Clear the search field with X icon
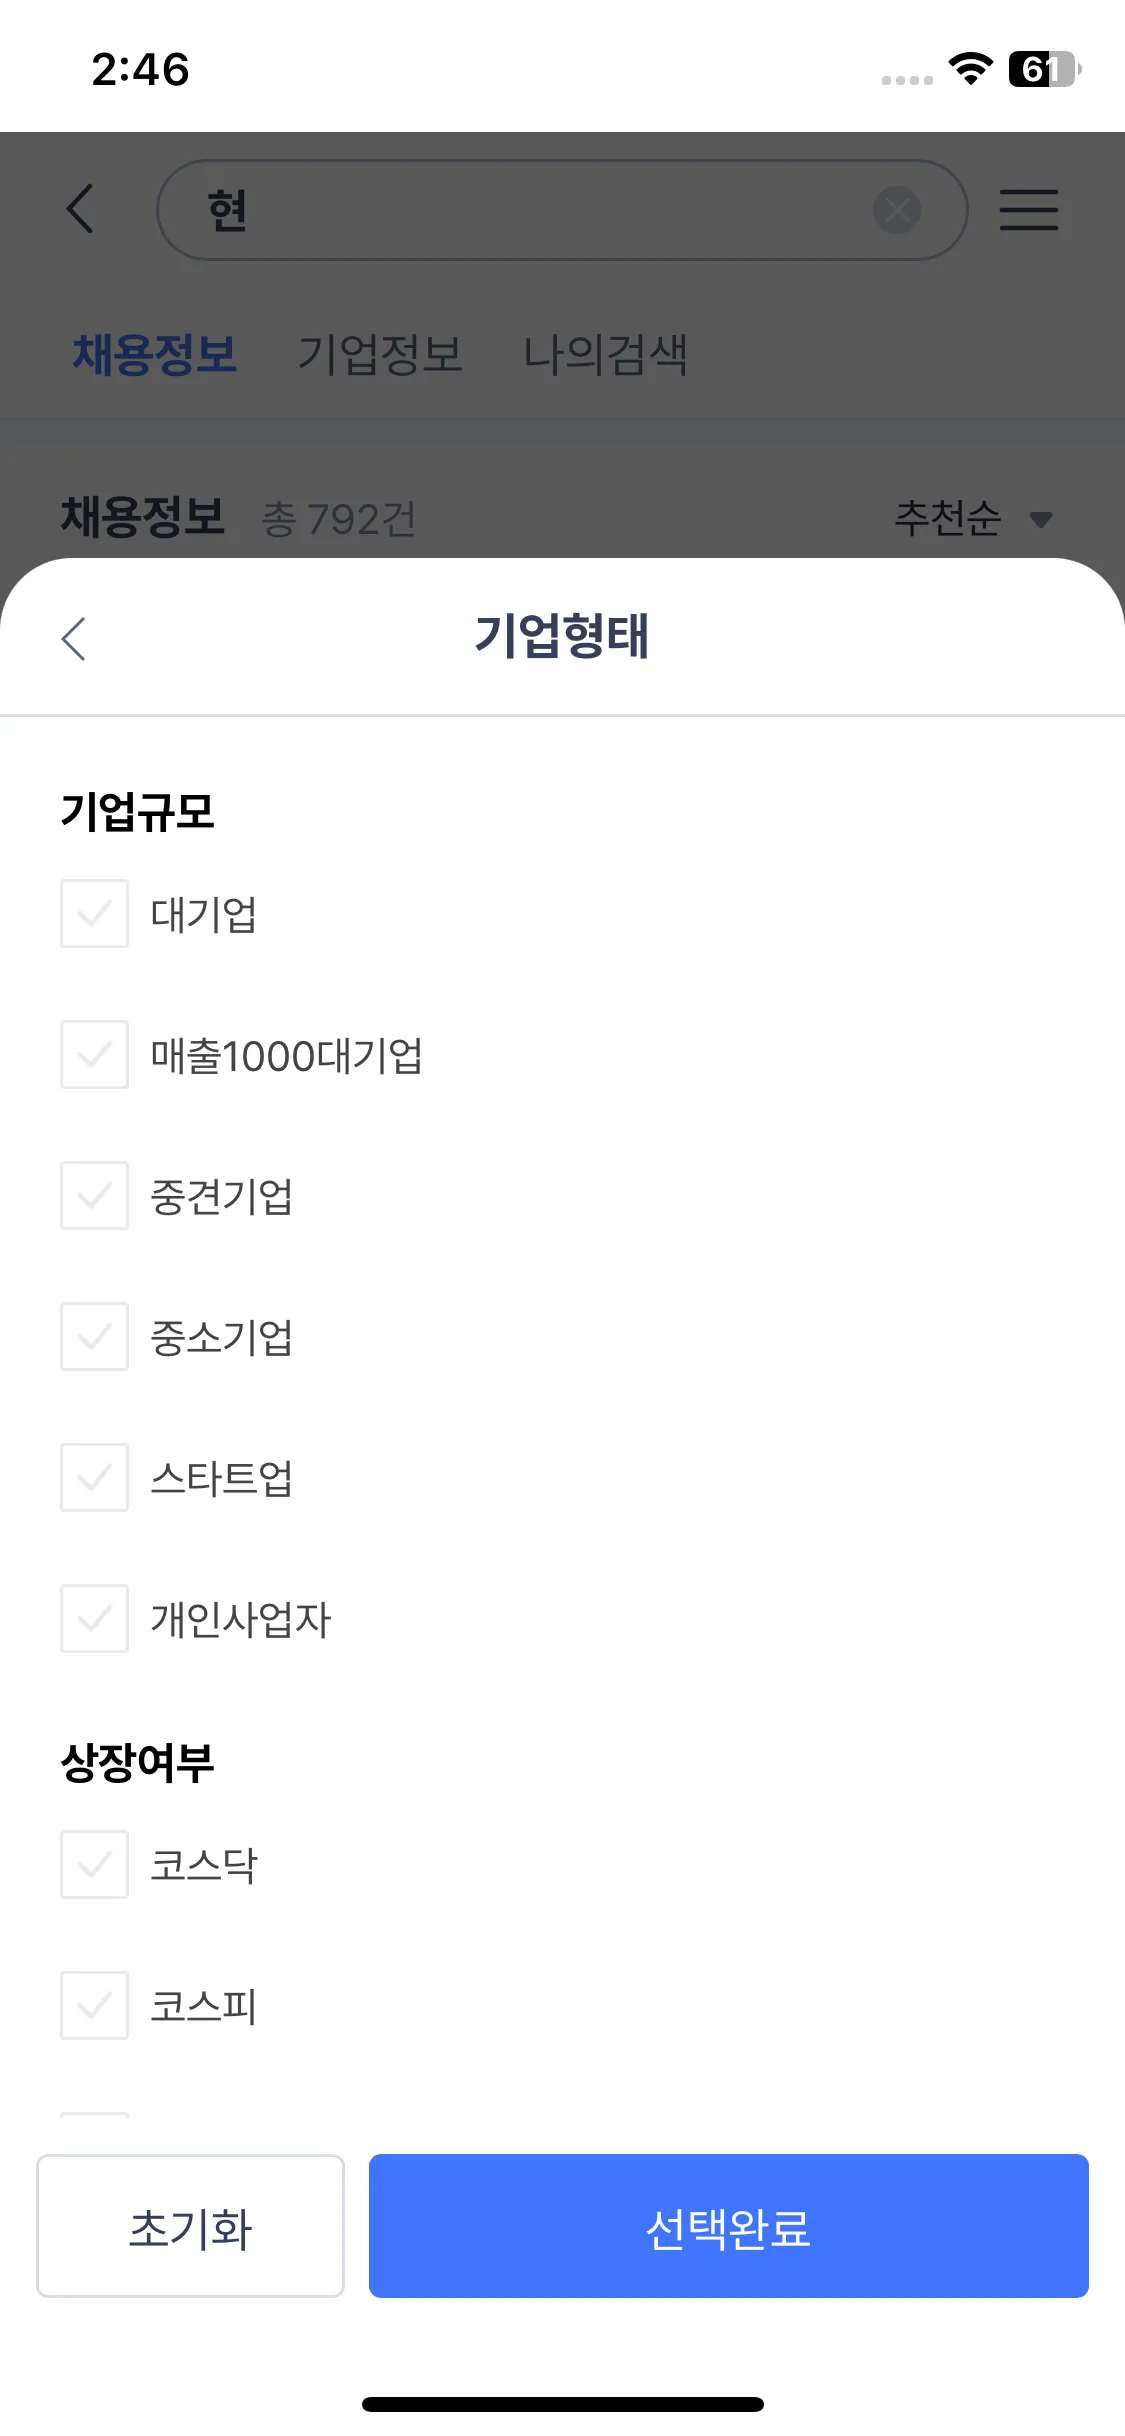The image size is (1125, 2436). click(897, 210)
